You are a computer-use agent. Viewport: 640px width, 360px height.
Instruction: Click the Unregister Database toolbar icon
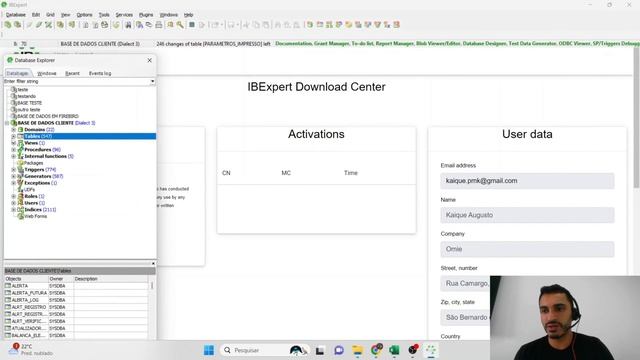[18, 25]
